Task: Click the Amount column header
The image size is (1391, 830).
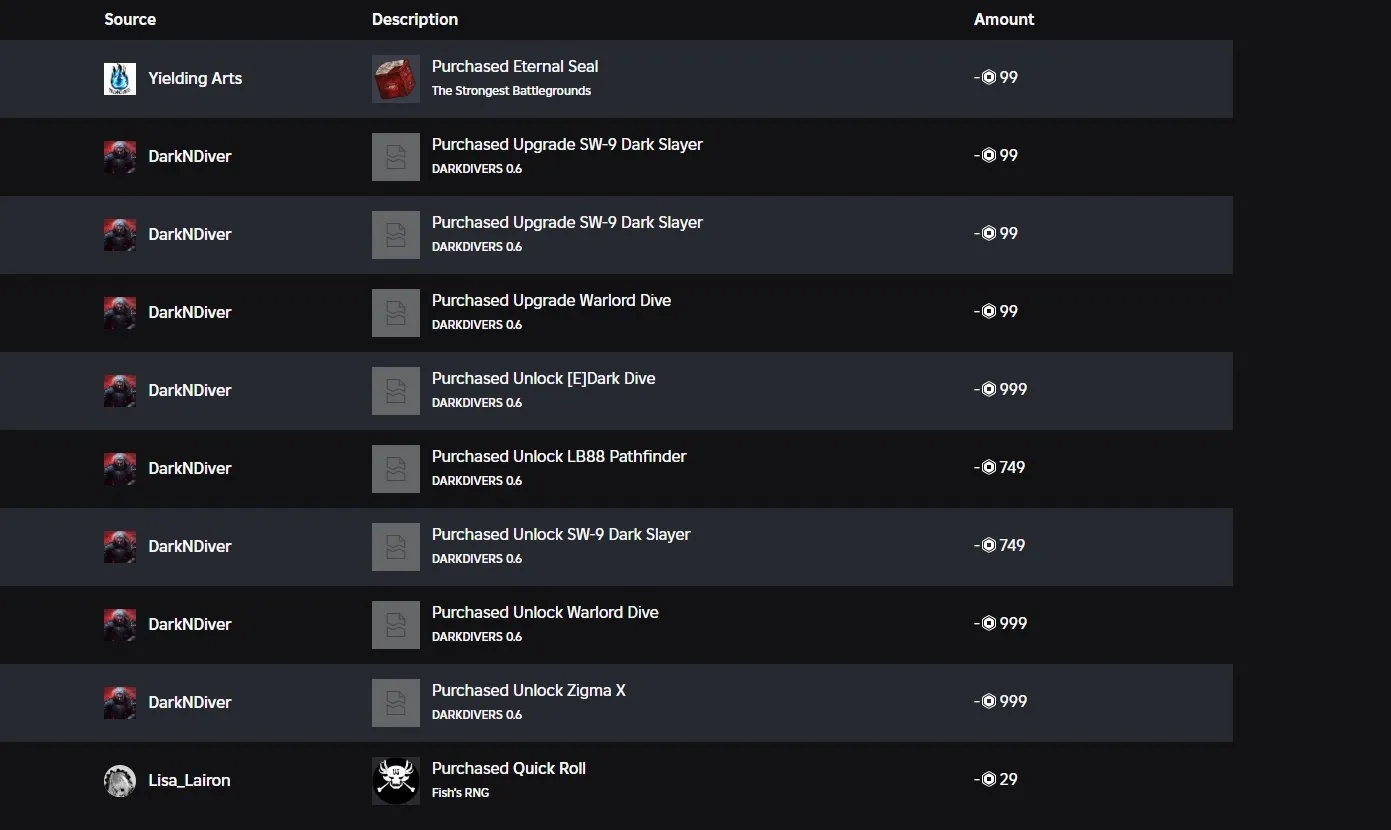Action: (1004, 19)
